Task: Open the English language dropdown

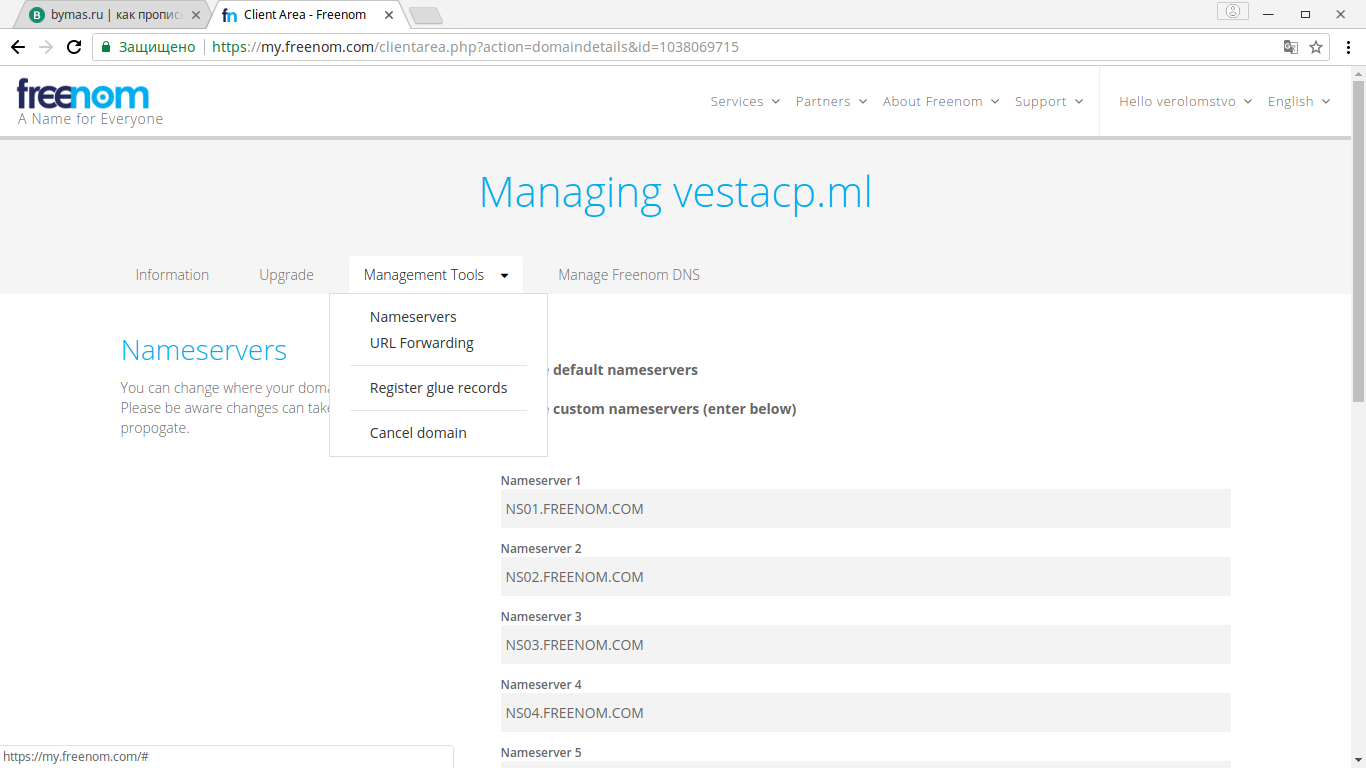Action: 1298,102
